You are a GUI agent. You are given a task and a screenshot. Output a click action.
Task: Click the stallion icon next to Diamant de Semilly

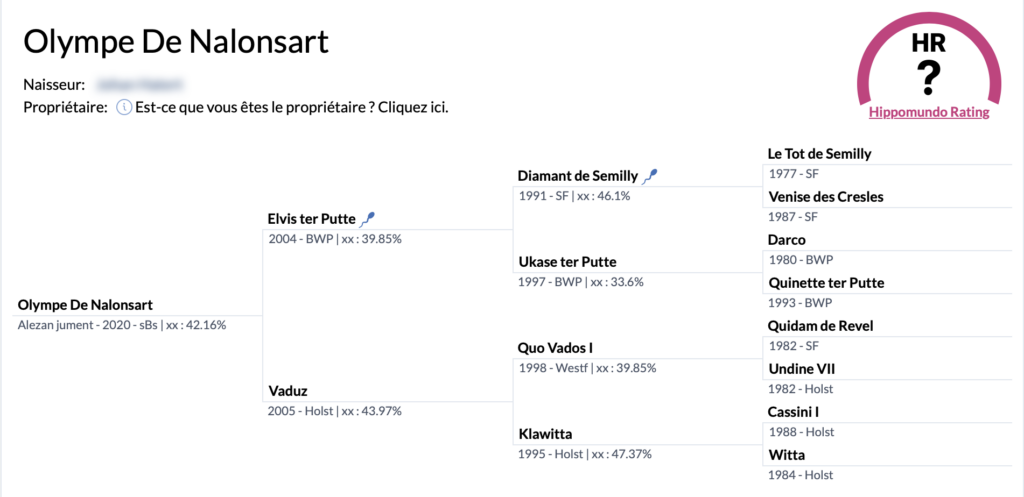650,175
